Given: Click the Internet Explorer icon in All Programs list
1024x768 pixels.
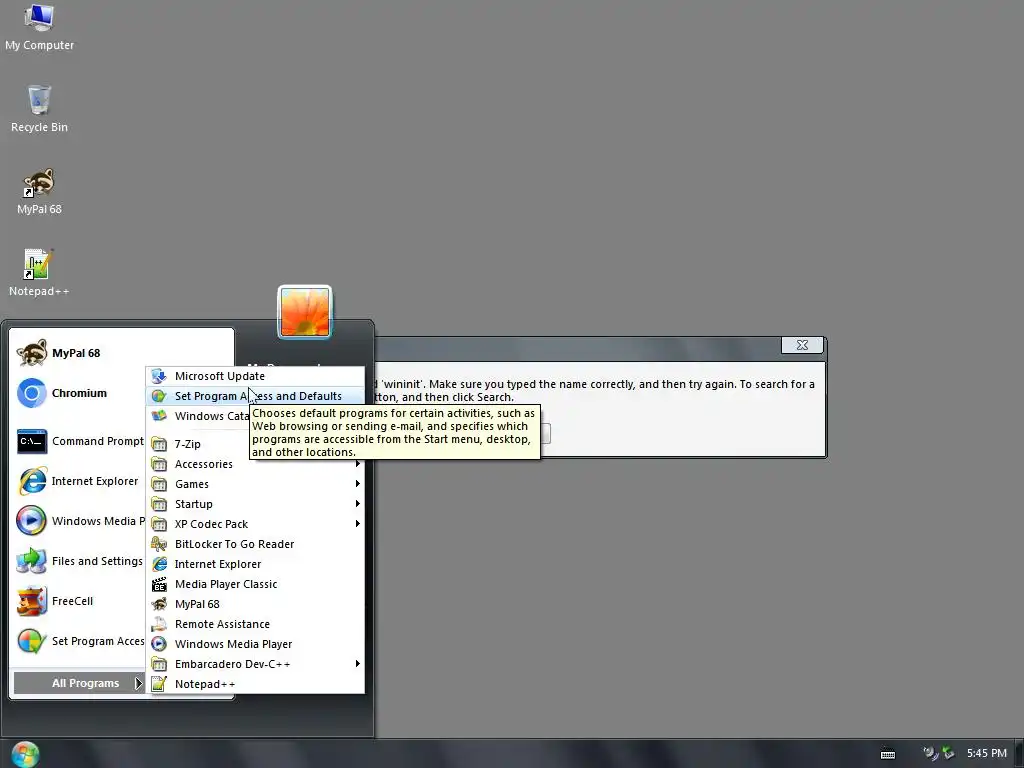Looking at the screenshot, I should (159, 564).
